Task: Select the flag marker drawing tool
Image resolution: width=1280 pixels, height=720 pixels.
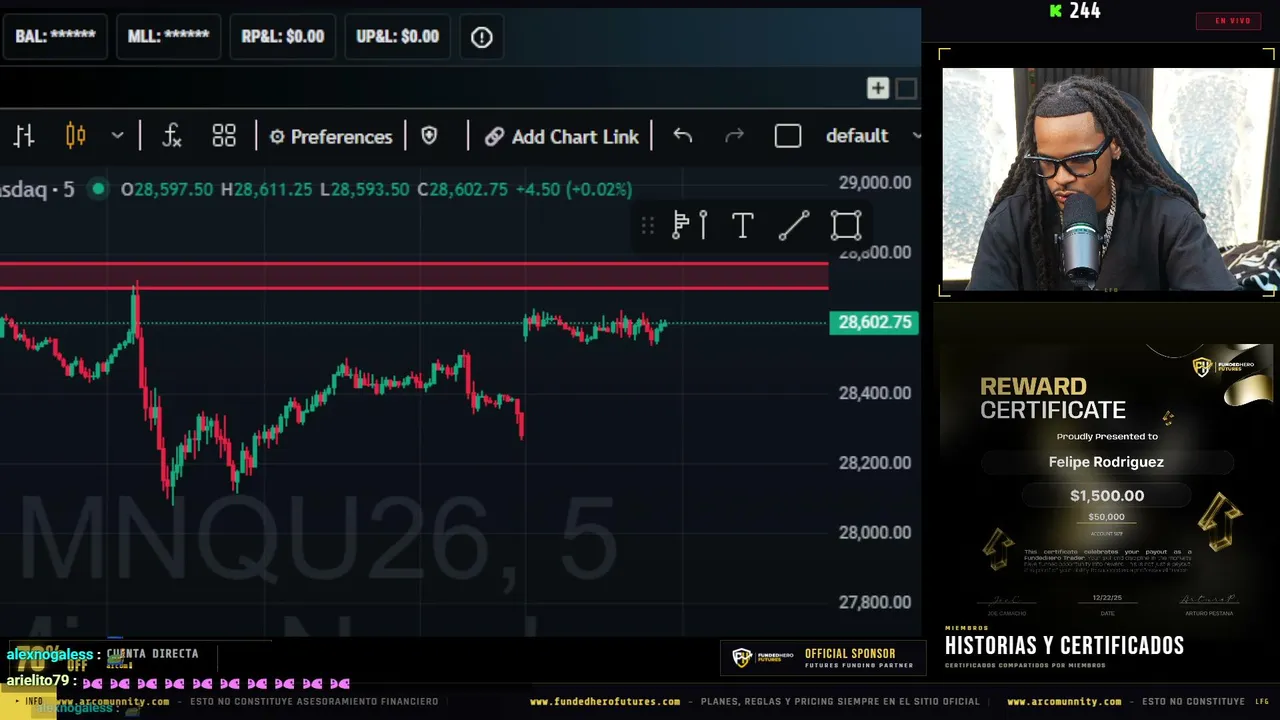Action: pyautogui.click(x=690, y=226)
